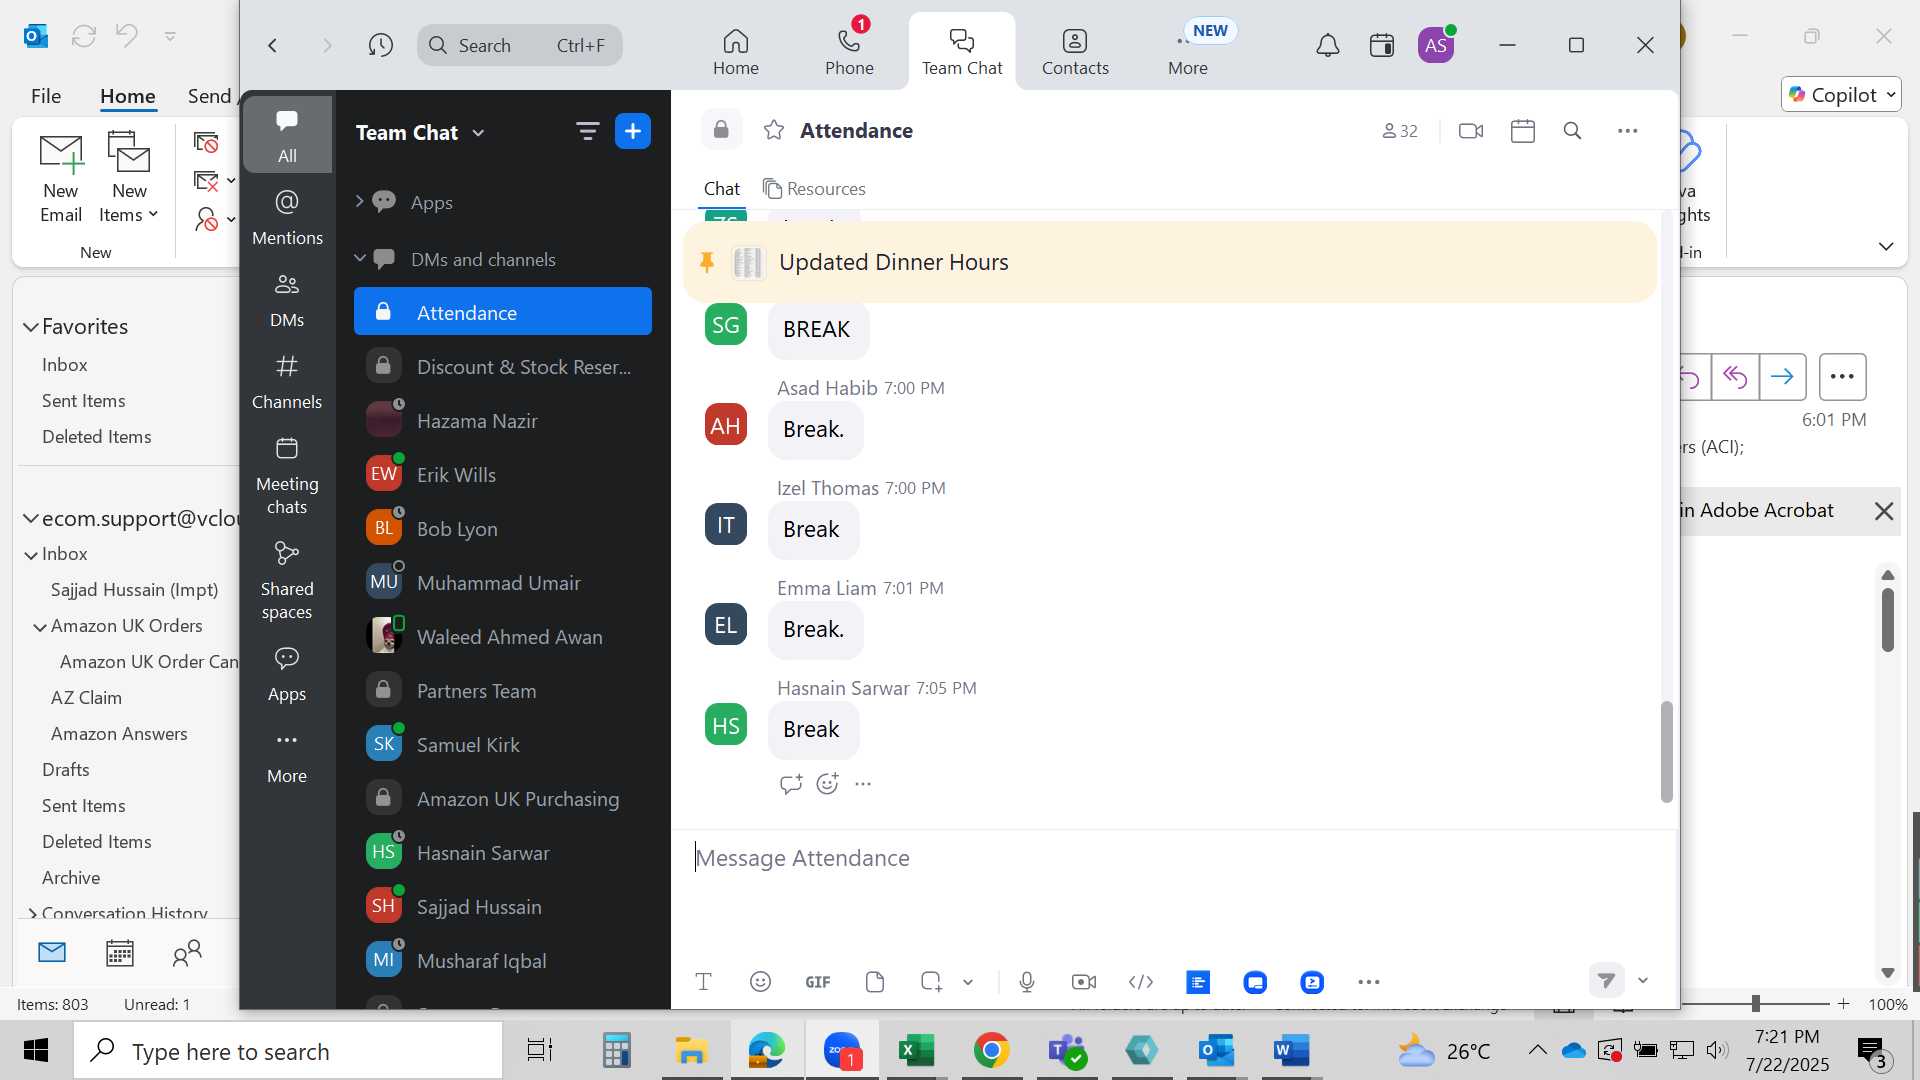The height and width of the screenshot is (1080, 1920).
Task: Expand Conversation History folder in Outlook
Action: pos(32,913)
